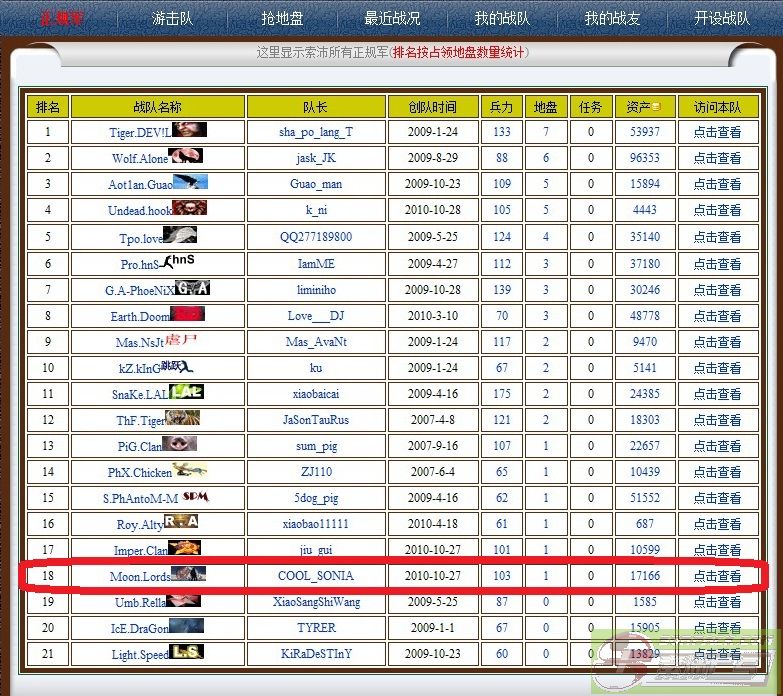
Task: Click the S.PhAntoM-M SDM logo
Action: point(196,496)
